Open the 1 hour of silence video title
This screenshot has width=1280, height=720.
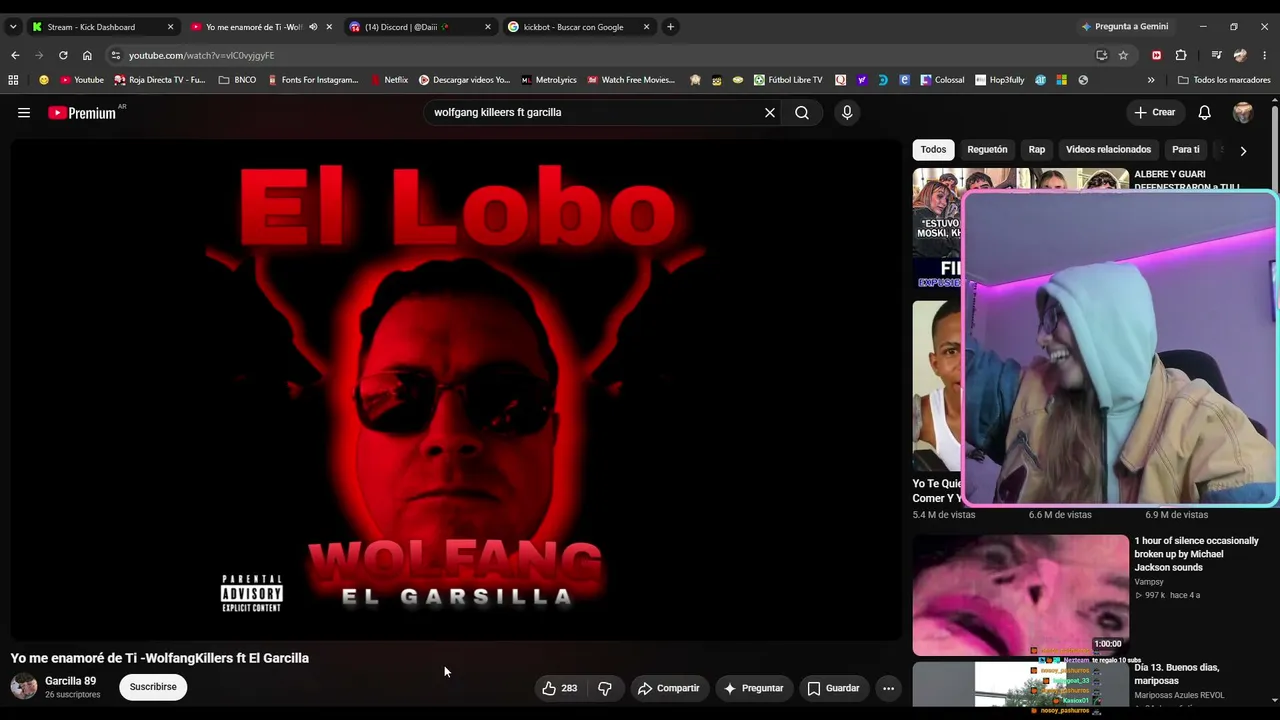click(1196, 554)
